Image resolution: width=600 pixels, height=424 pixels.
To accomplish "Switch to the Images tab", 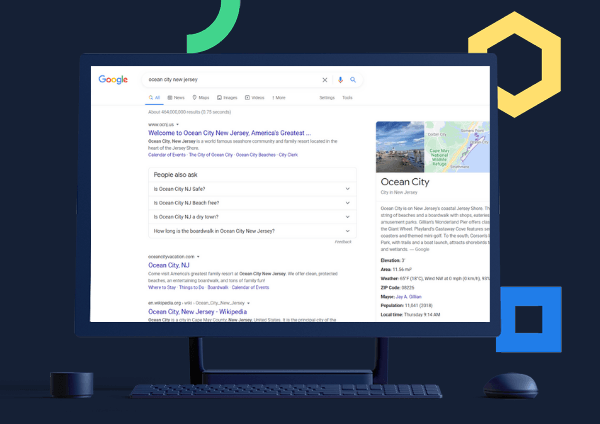I will coord(227,98).
